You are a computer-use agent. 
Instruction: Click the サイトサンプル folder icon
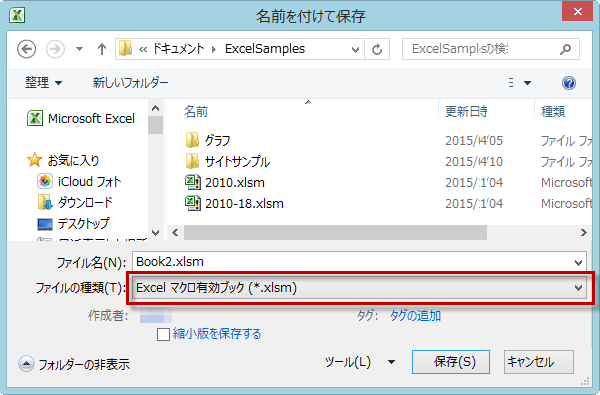[x=192, y=162]
